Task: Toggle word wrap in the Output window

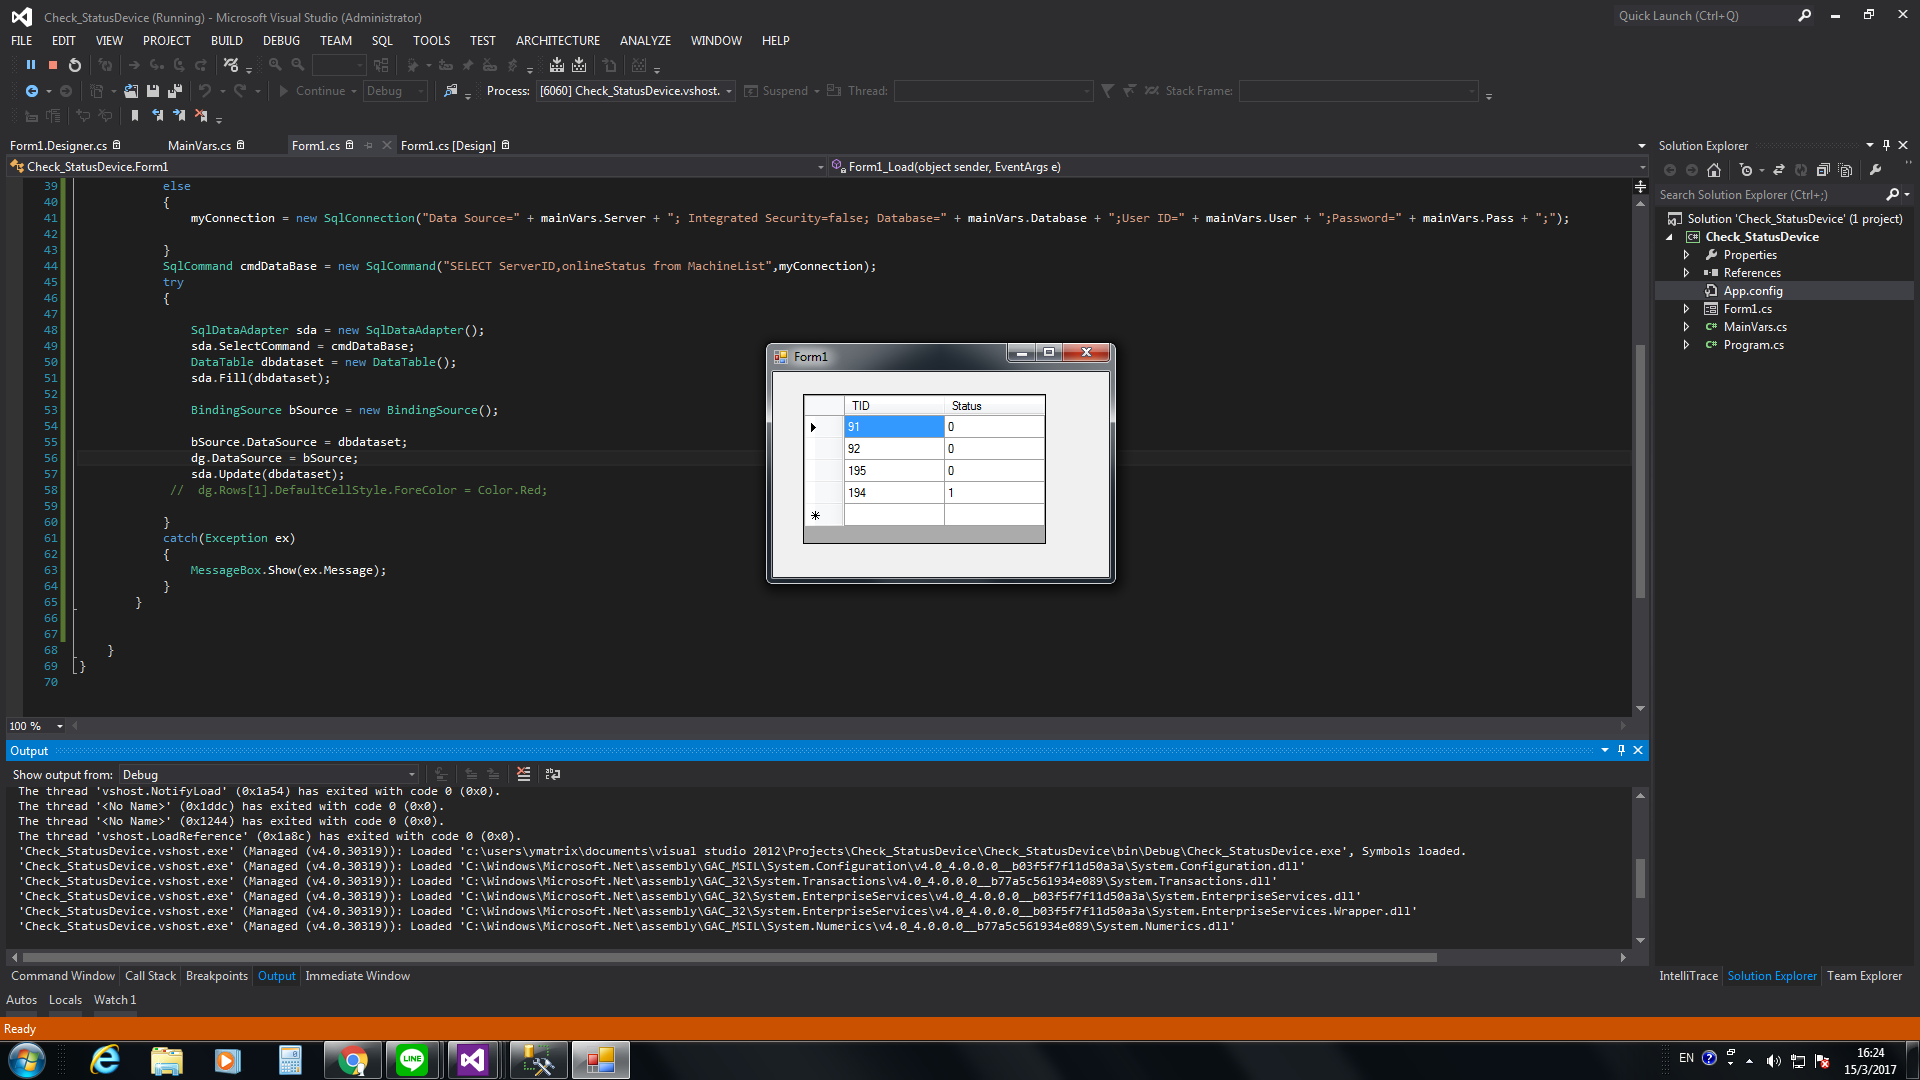Action: click(x=553, y=774)
